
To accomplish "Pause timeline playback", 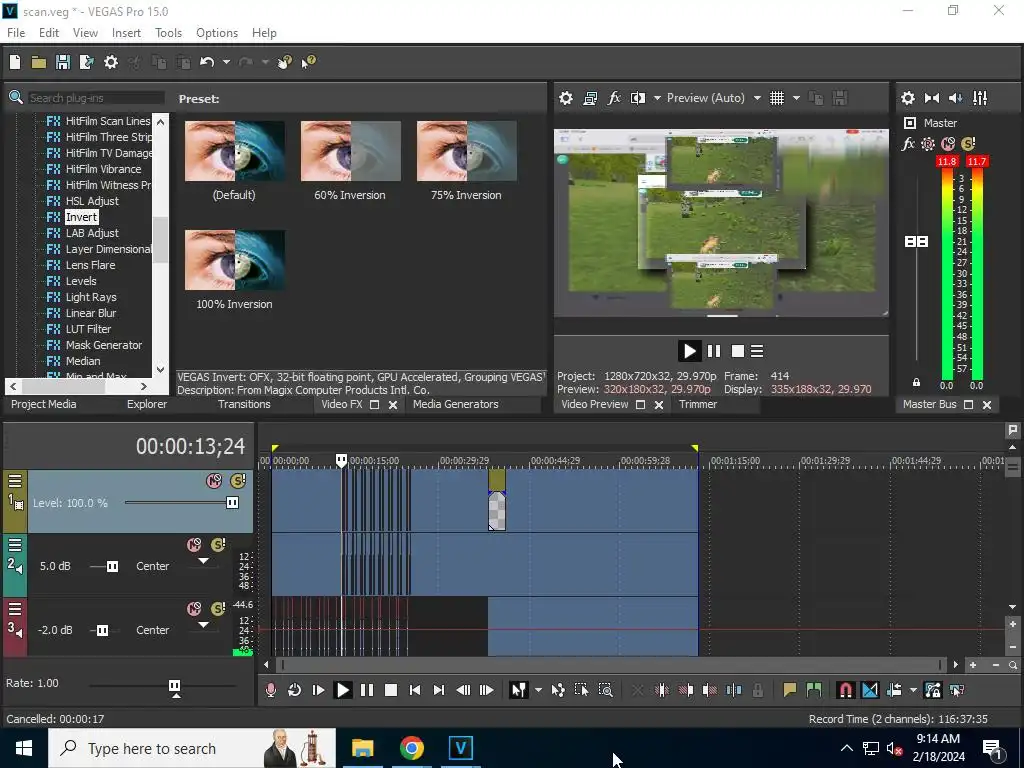I will (366, 690).
